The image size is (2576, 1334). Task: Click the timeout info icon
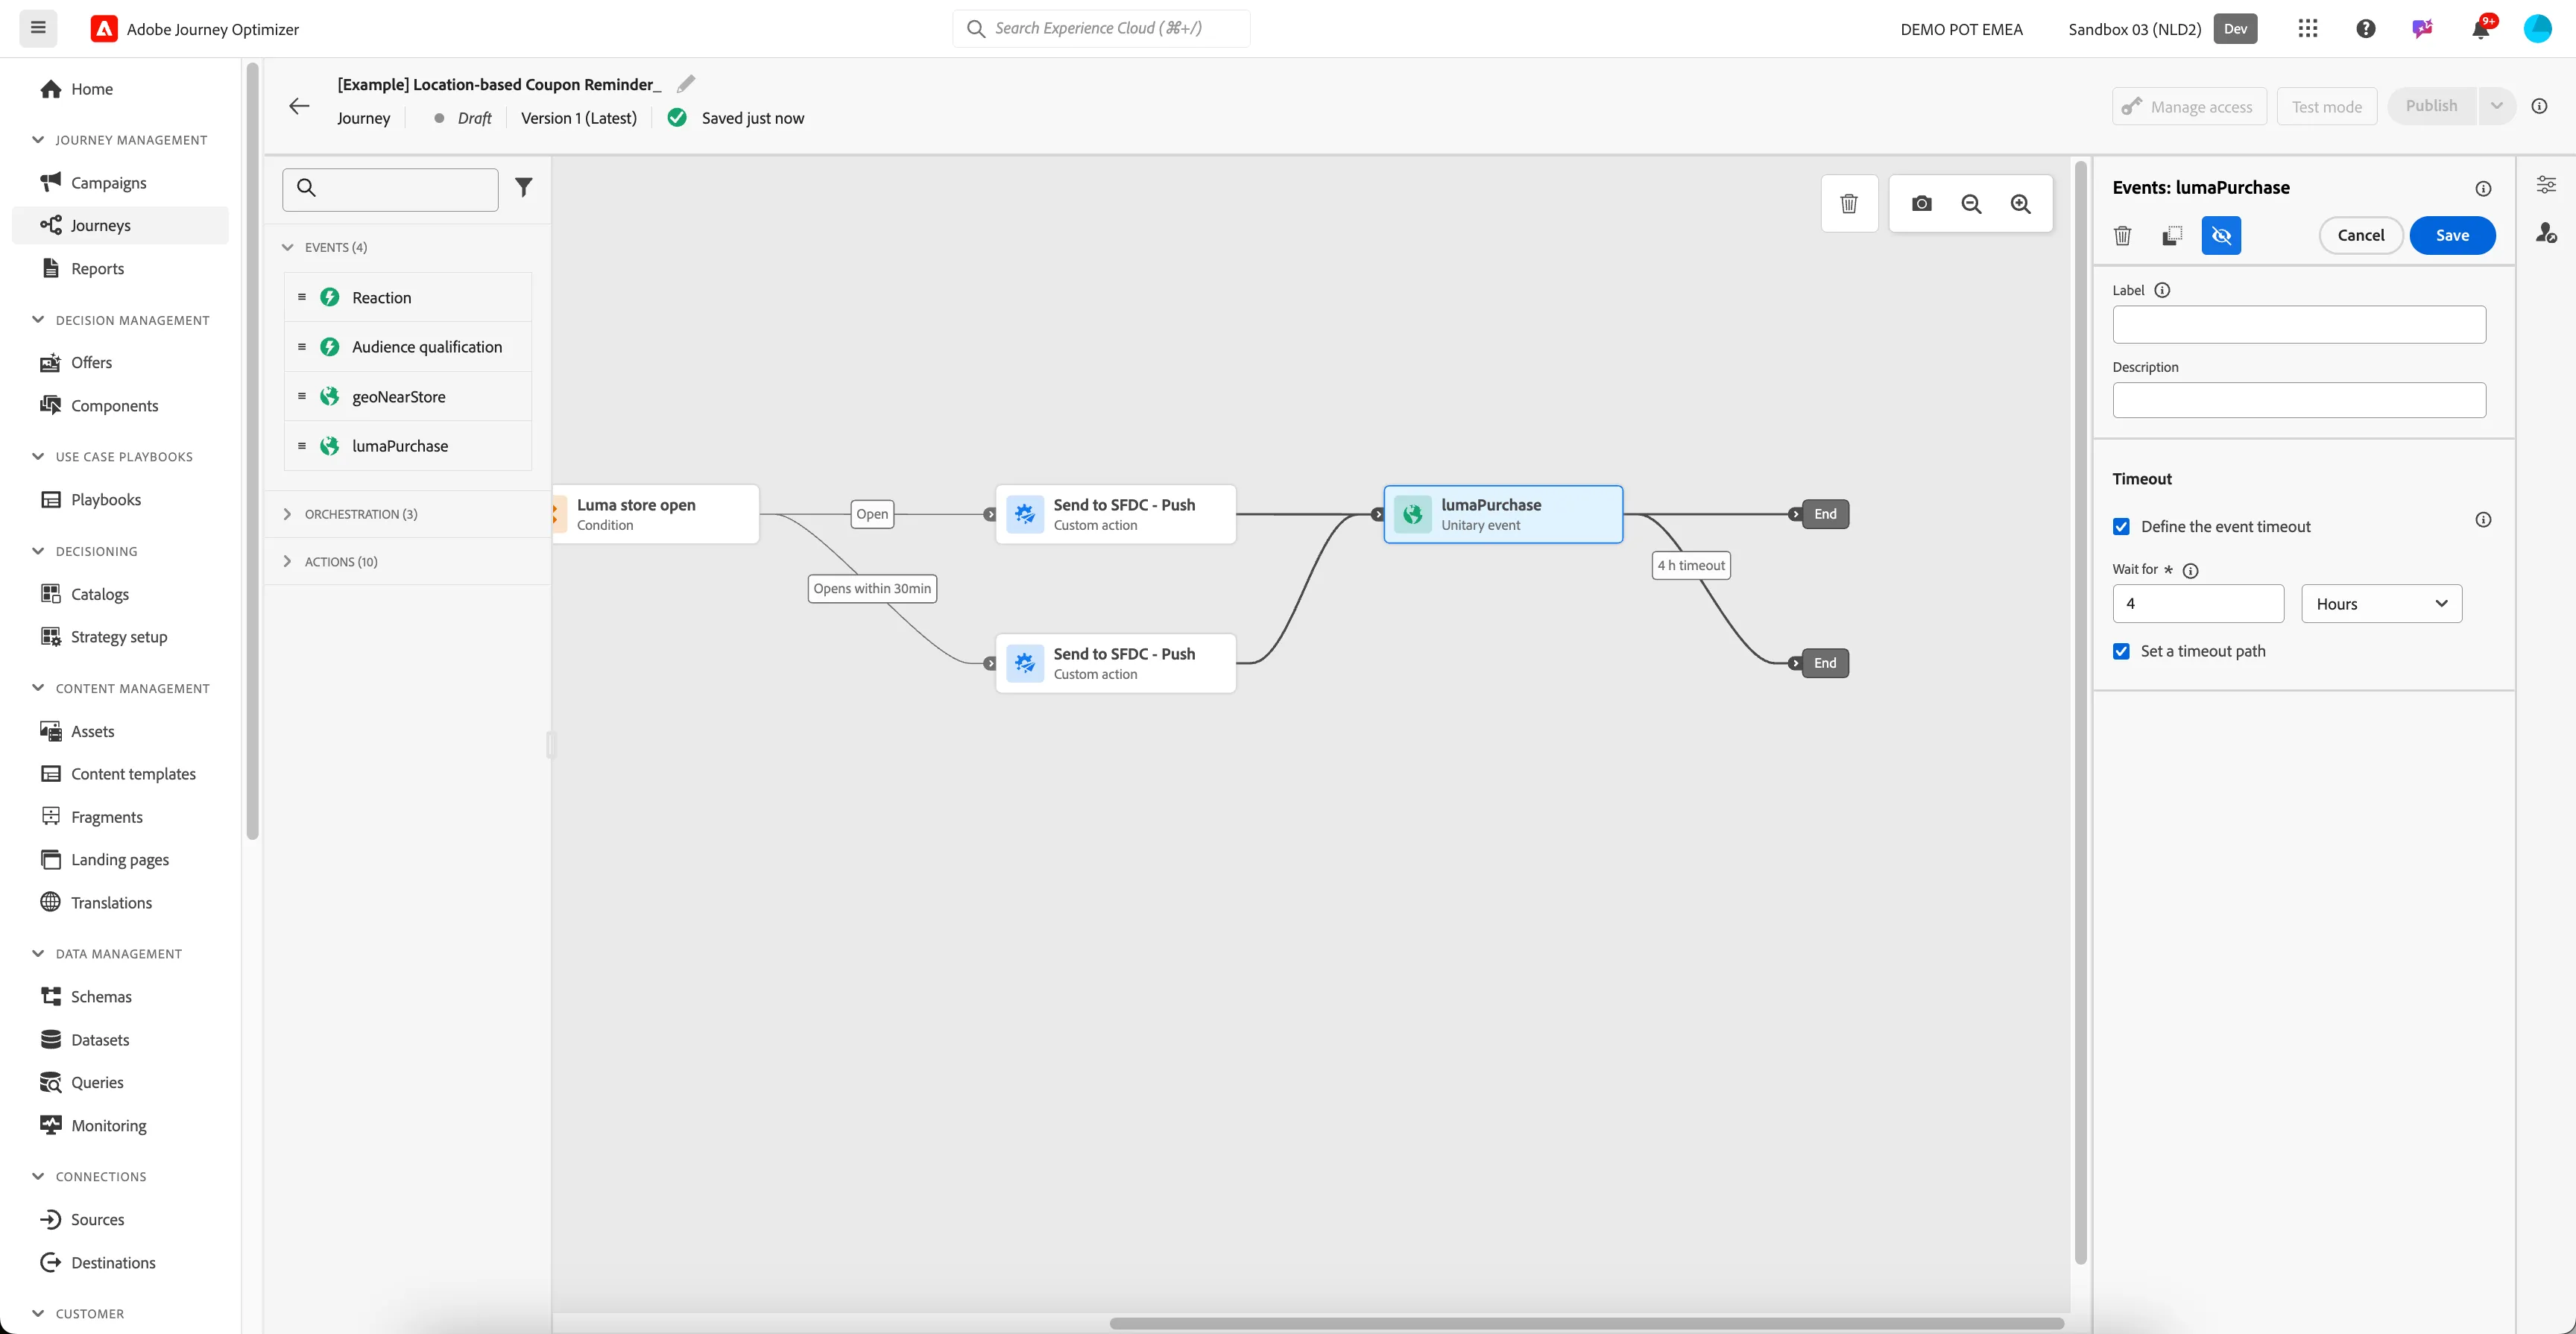2483,520
